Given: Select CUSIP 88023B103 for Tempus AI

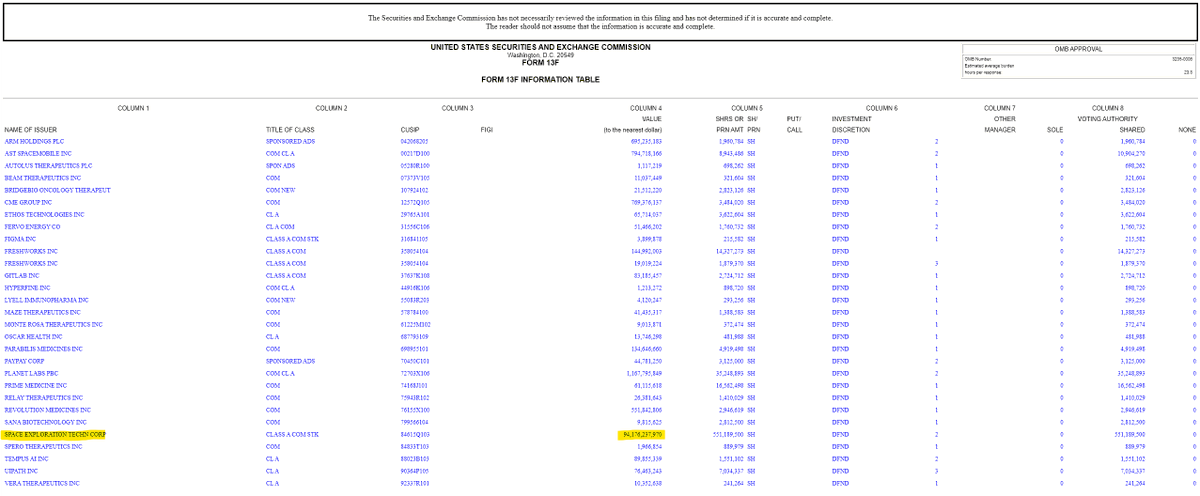Looking at the screenshot, I should click(414, 459).
